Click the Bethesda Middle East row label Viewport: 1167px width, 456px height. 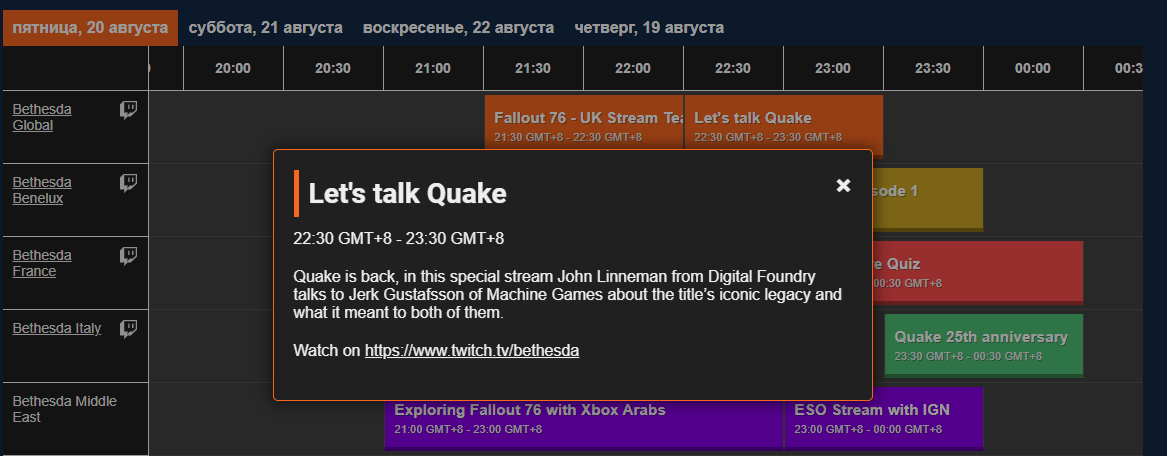point(65,409)
